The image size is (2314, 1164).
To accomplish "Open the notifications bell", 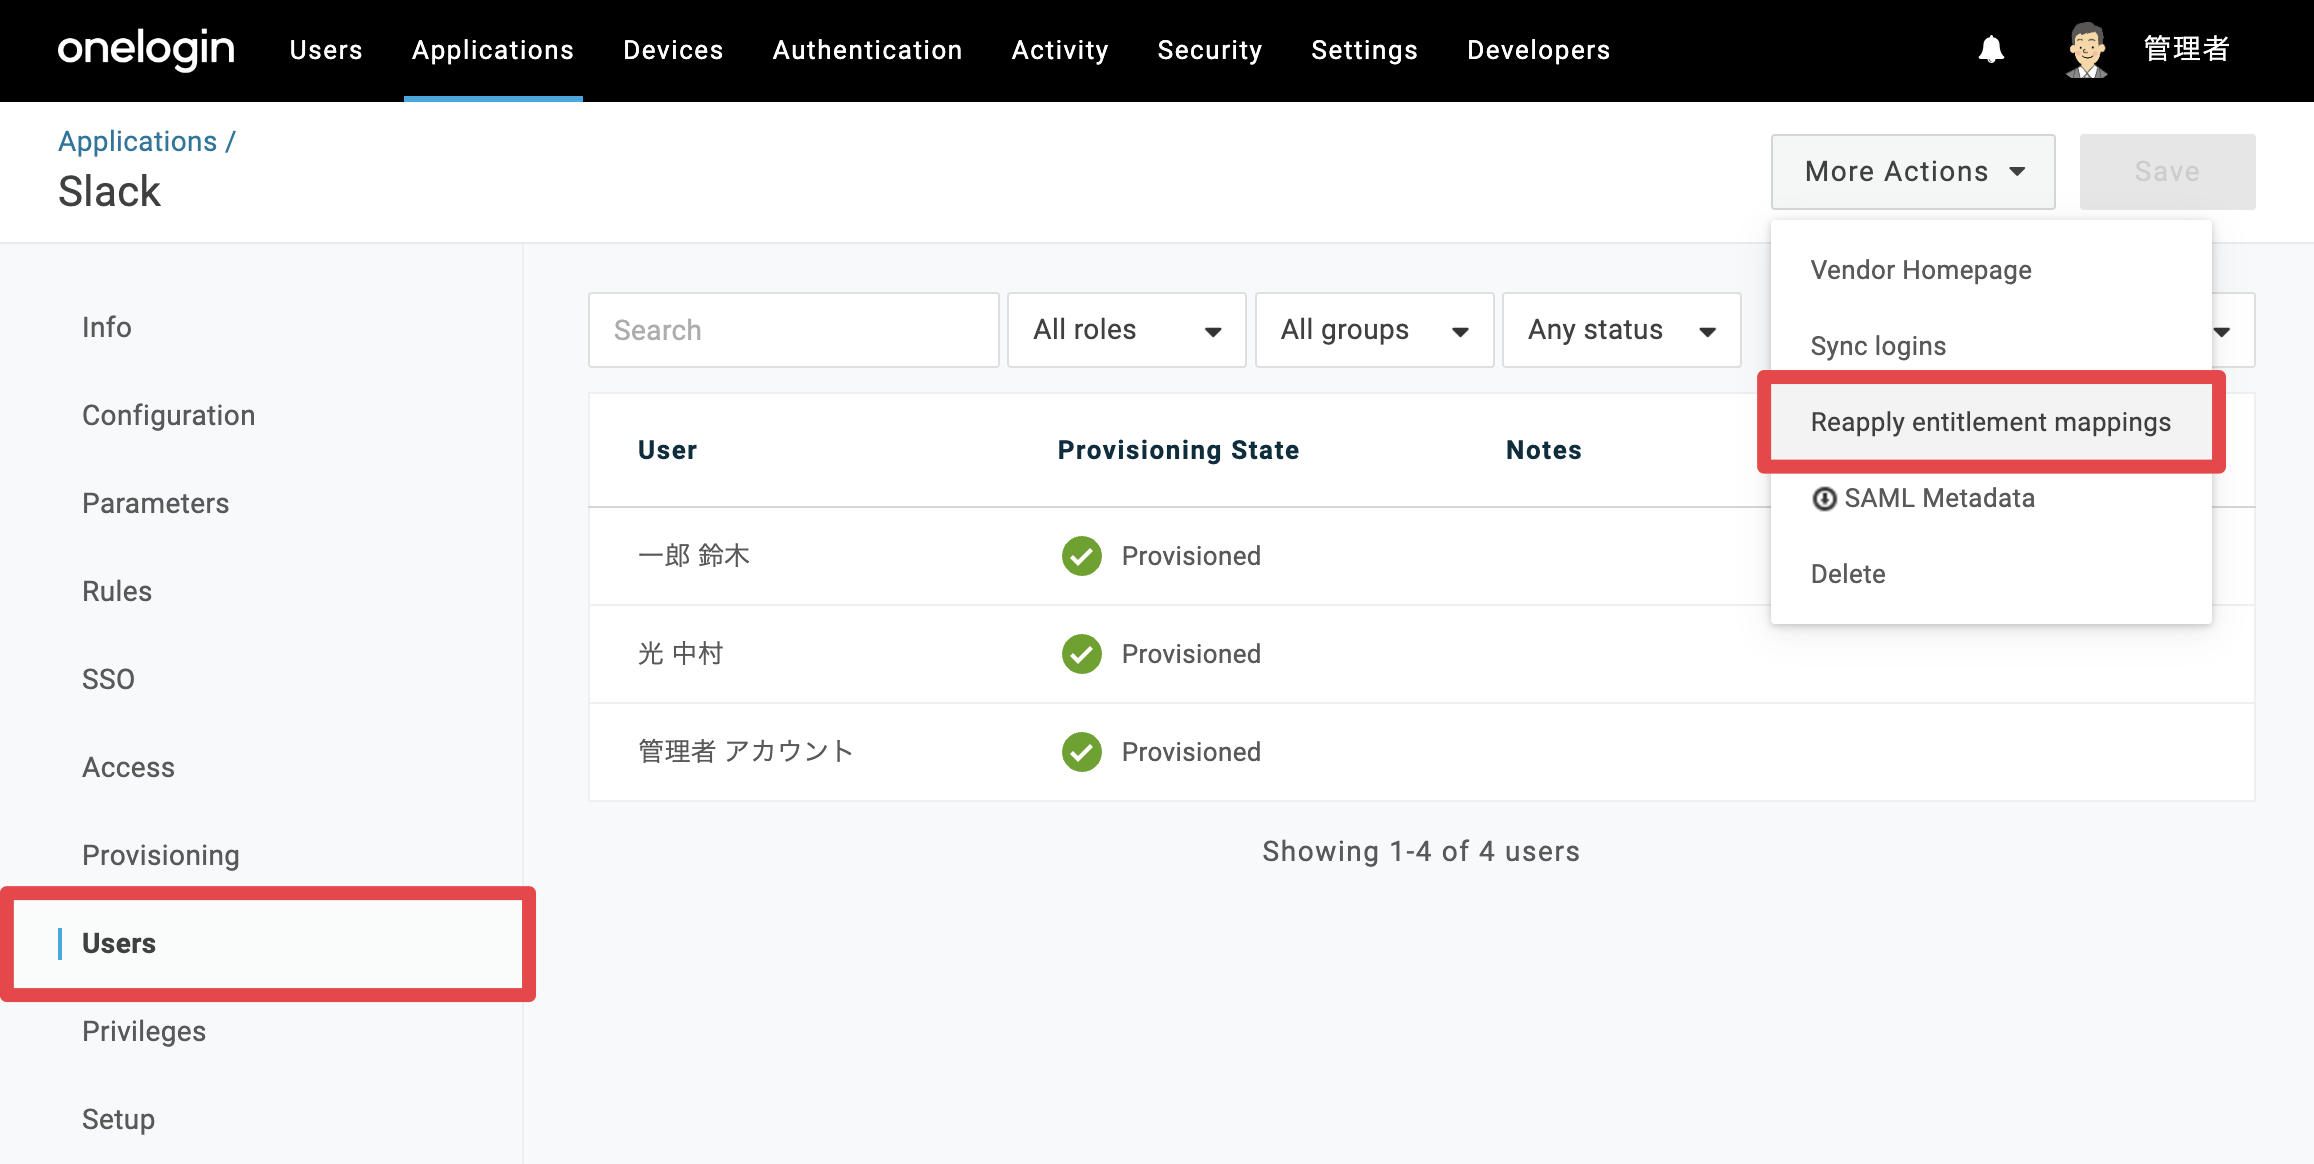I will point(1991,50).
